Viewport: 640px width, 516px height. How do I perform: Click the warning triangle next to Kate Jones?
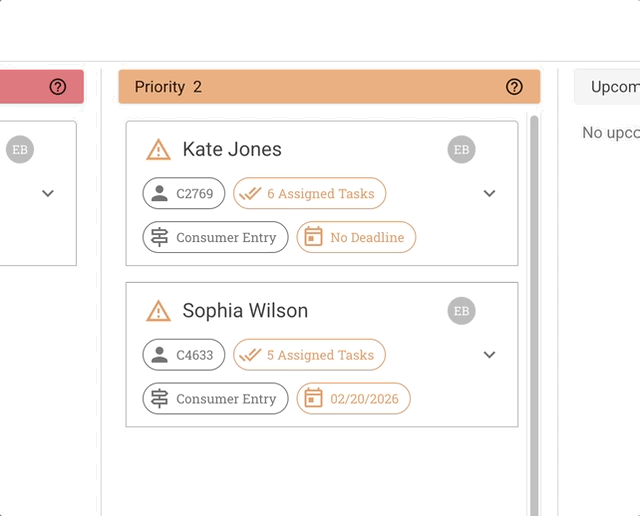point(158,150)
